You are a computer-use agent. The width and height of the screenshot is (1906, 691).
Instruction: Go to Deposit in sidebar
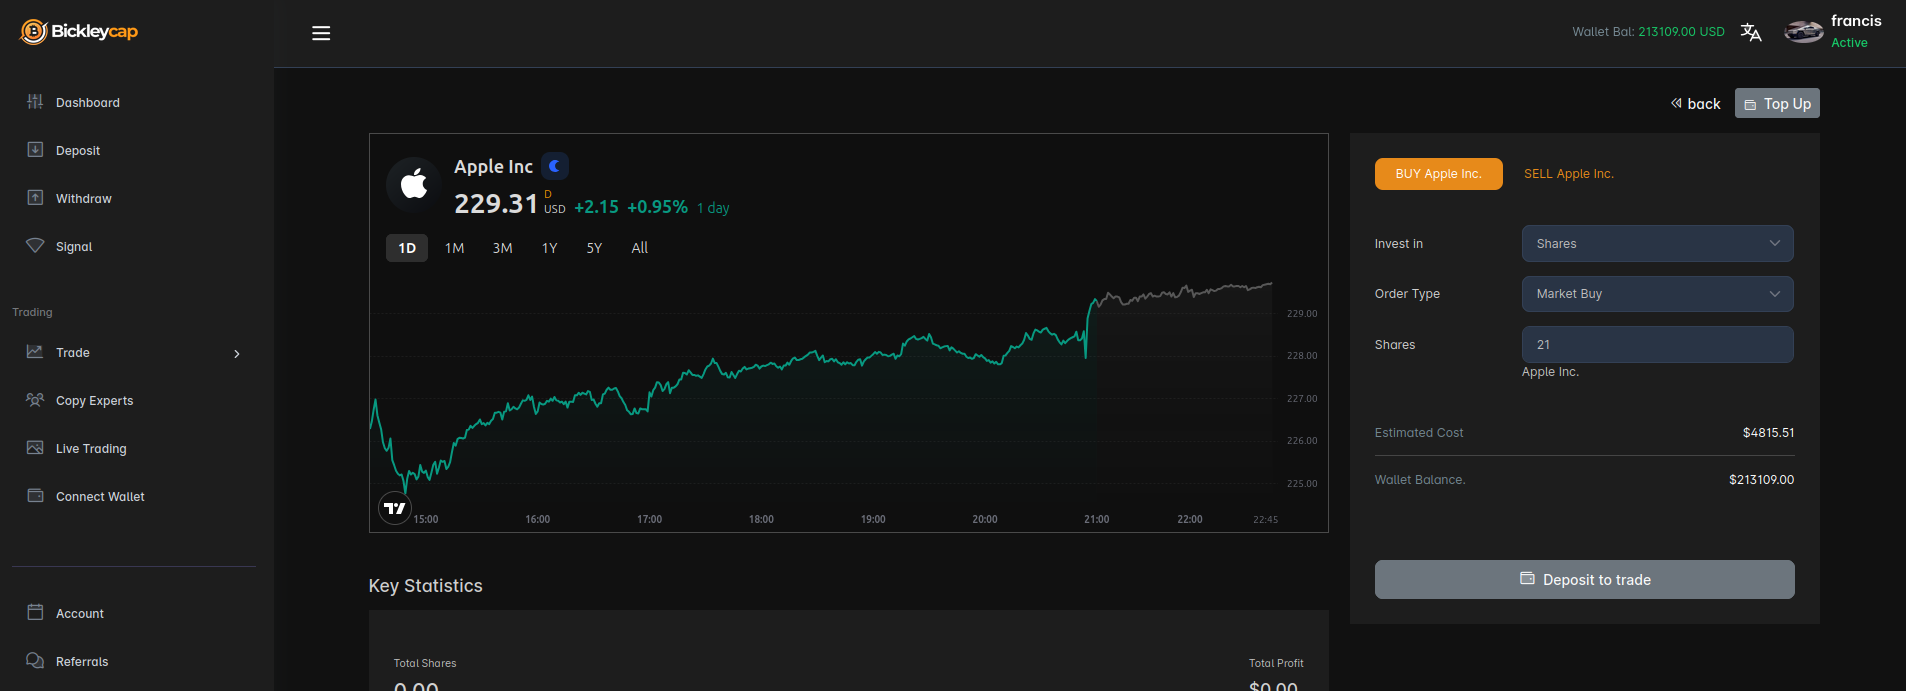tap(77, 150)
